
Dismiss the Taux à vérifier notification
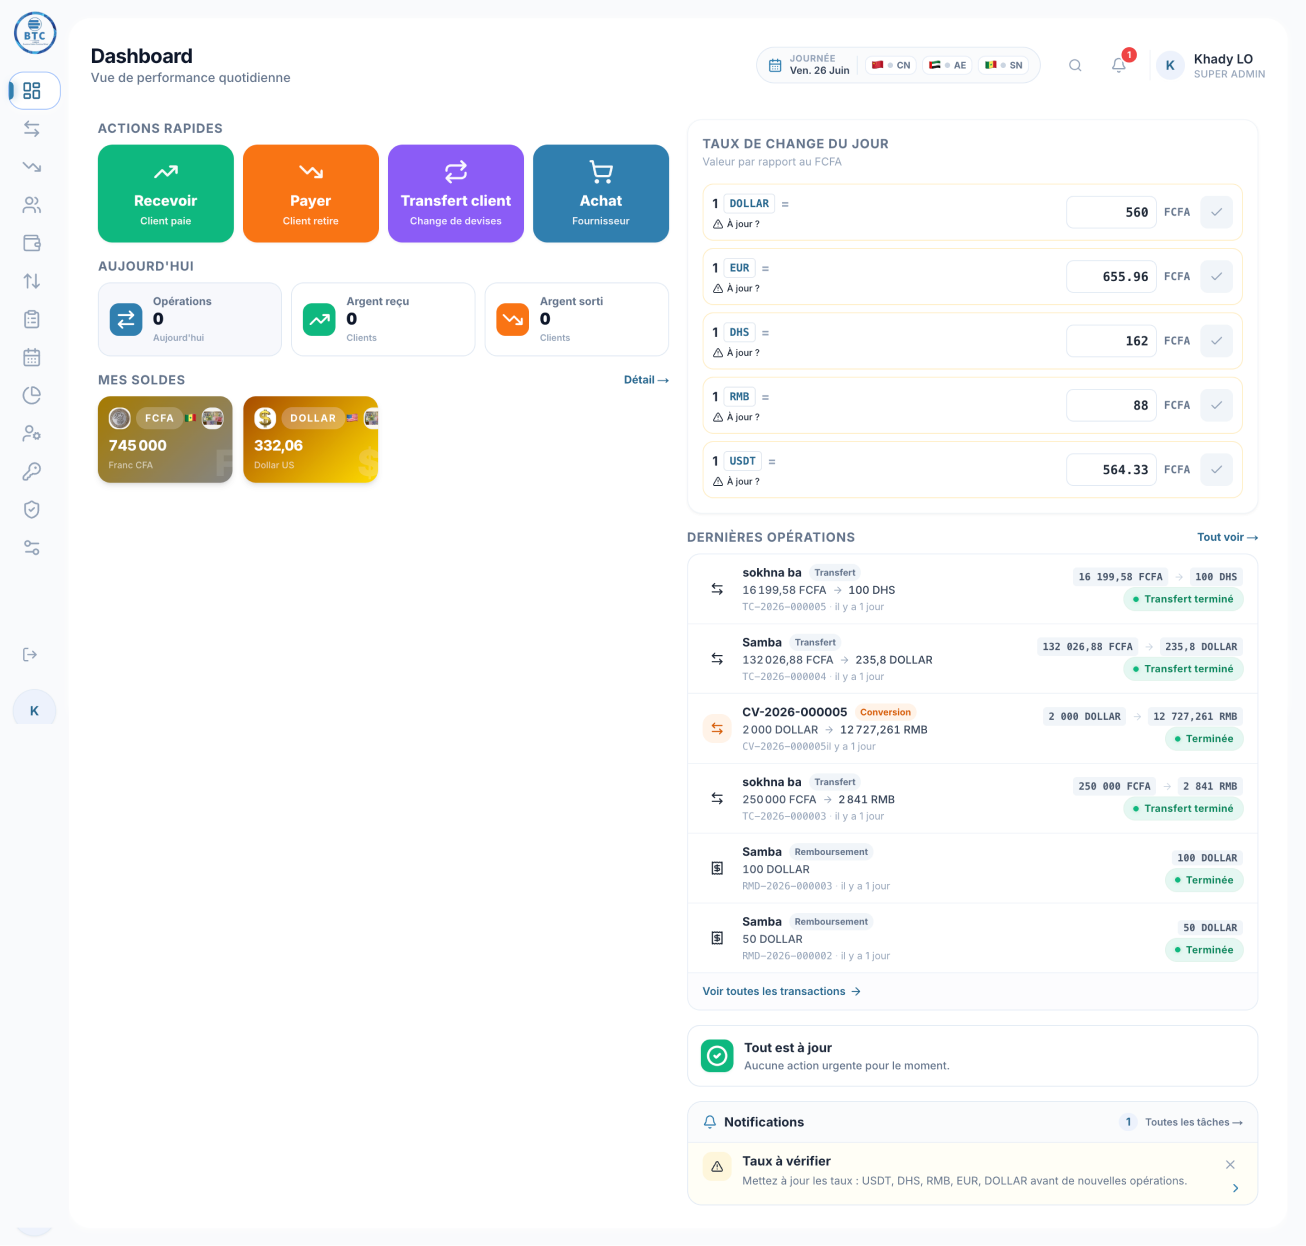coord(1230,1164)
